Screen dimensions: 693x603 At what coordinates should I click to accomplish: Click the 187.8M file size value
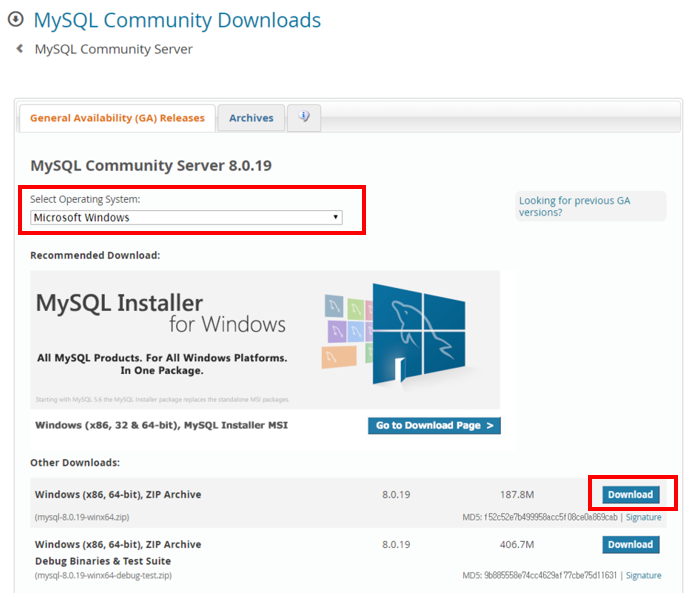(517, 495)
